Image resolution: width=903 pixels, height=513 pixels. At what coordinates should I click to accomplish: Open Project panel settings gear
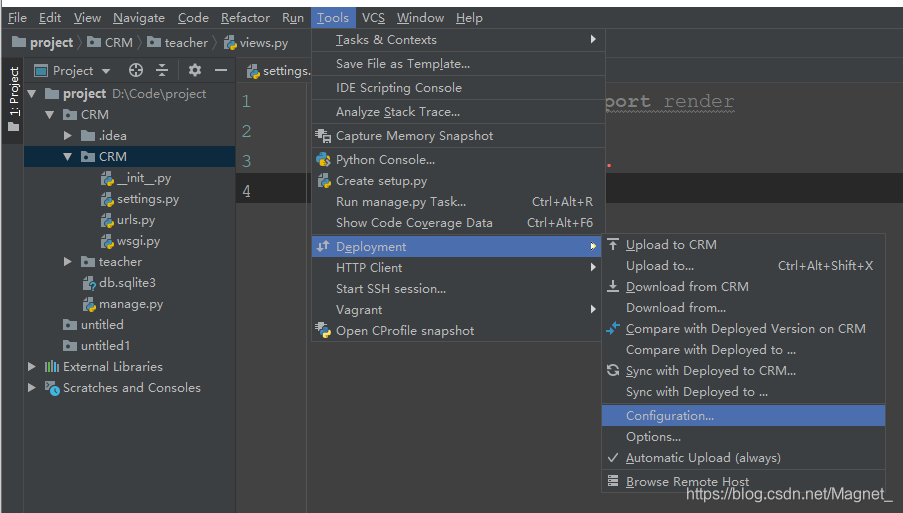click(195, 70)
